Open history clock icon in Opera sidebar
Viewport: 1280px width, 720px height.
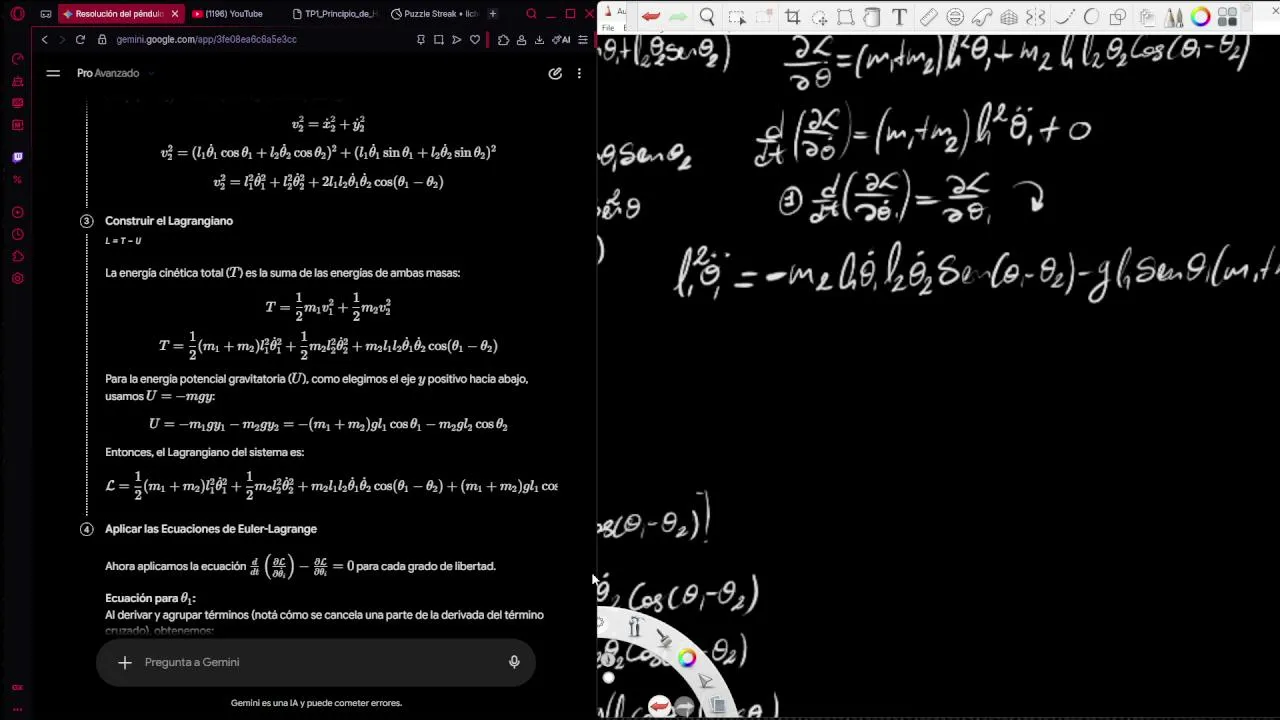pos(17,234)
